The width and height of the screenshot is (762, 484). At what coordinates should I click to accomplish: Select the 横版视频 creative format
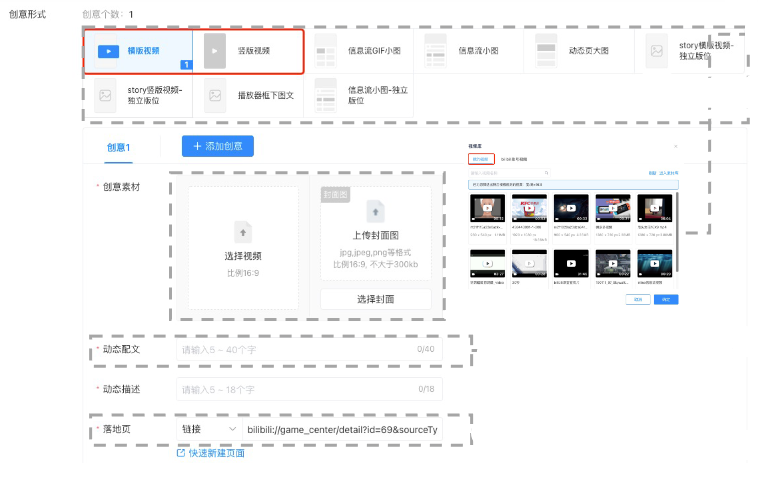[139, 51]
